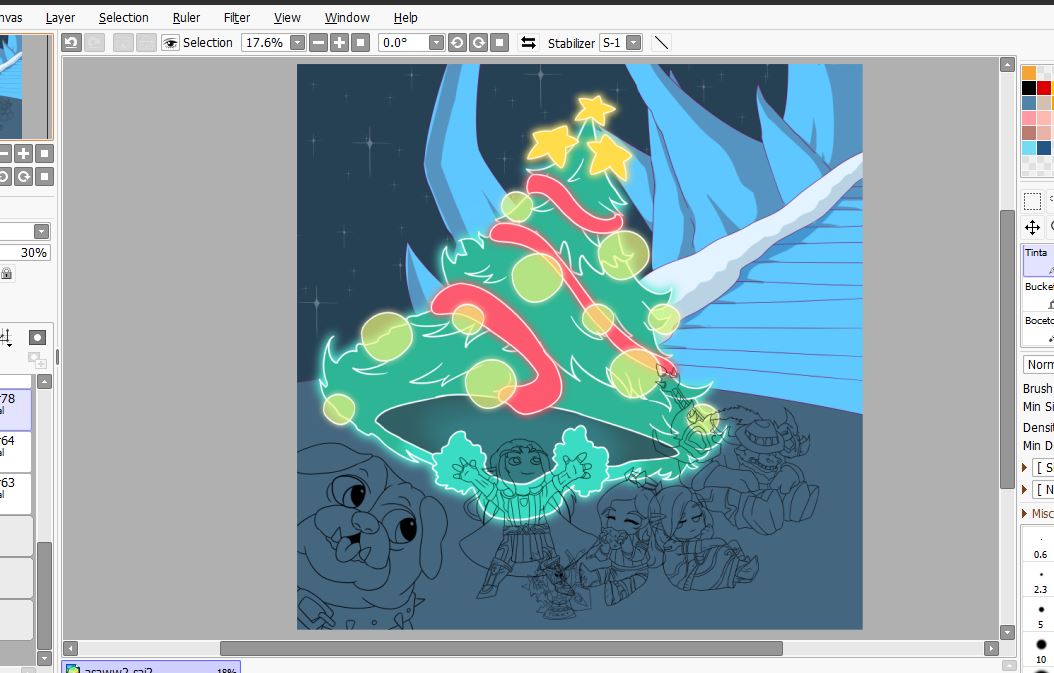Click the layer mask circle icon
The image size is (1054, 673).
pos(38,338)
